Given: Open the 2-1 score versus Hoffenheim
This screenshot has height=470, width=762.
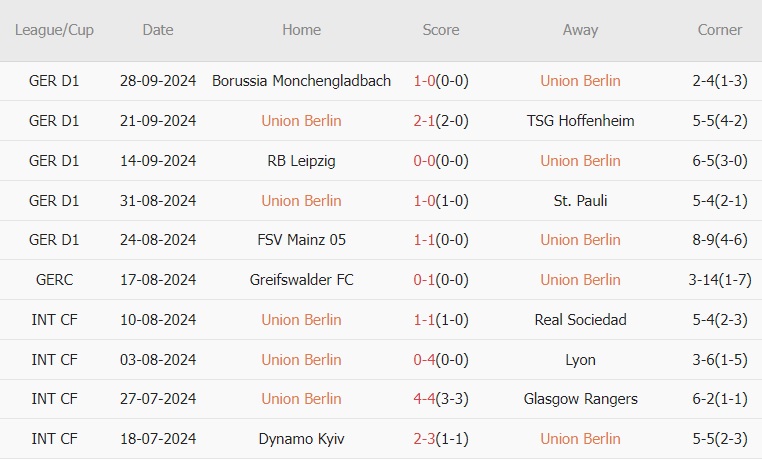Looking at the screenshot, I should (424, 121).
